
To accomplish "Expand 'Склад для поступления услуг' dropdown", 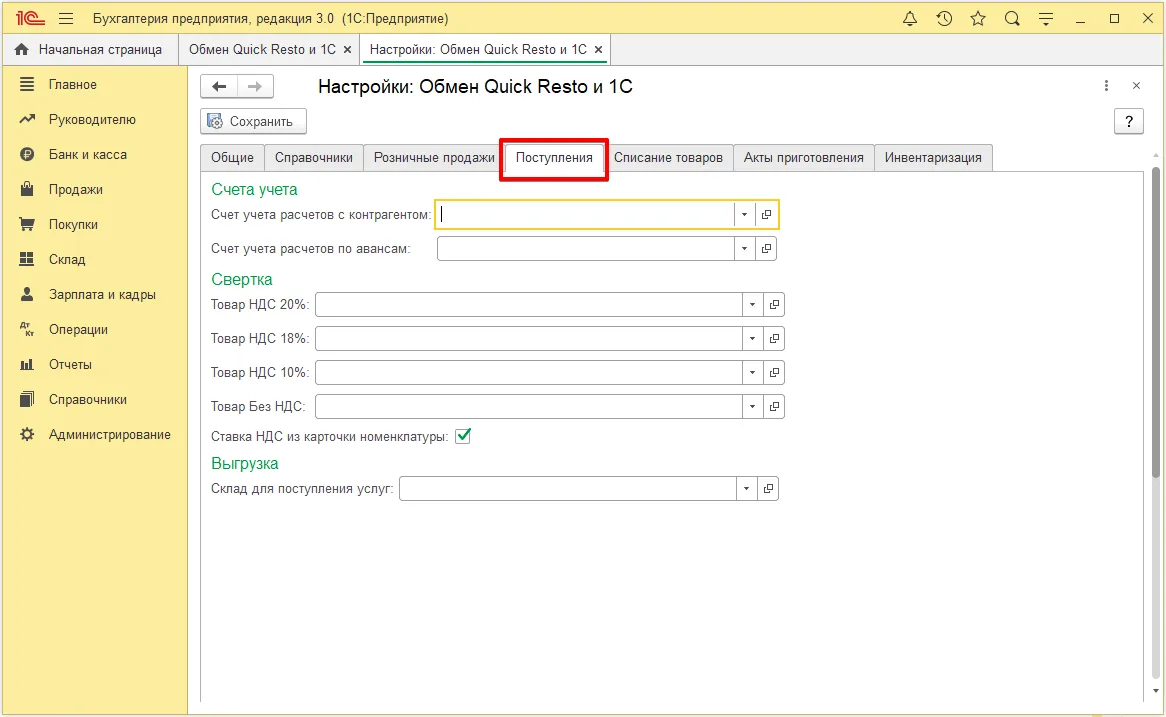I will (747, 489).
